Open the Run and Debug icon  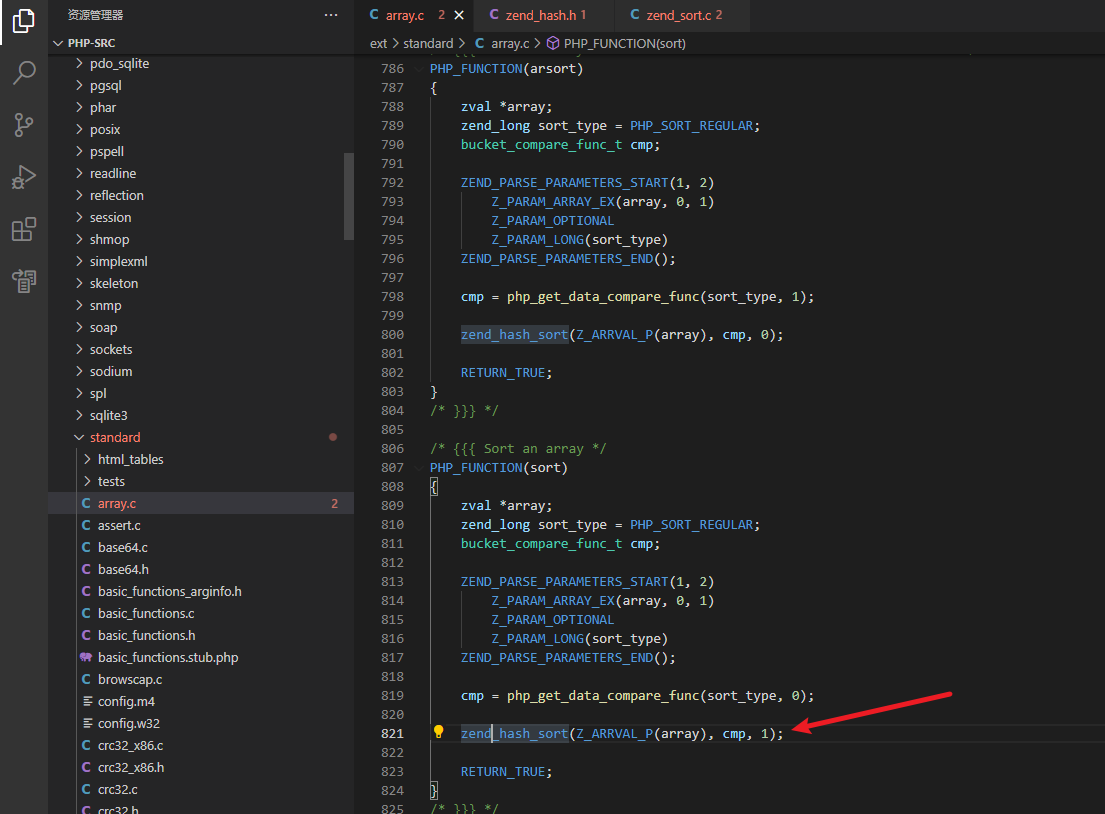click(x=23, y=177)
